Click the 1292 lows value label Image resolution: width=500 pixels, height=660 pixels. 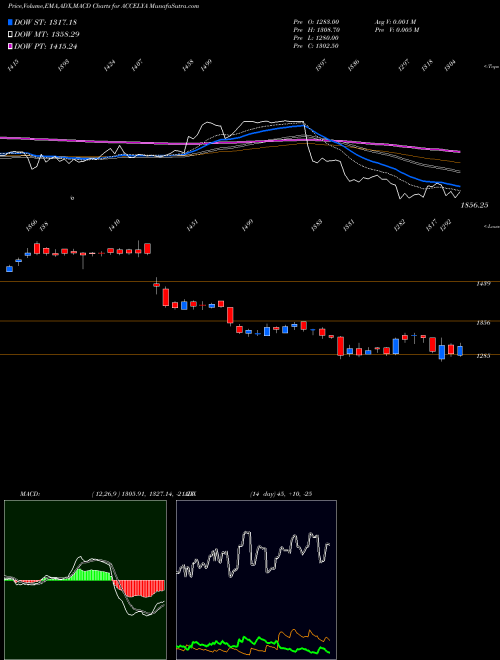coord(446,226)
